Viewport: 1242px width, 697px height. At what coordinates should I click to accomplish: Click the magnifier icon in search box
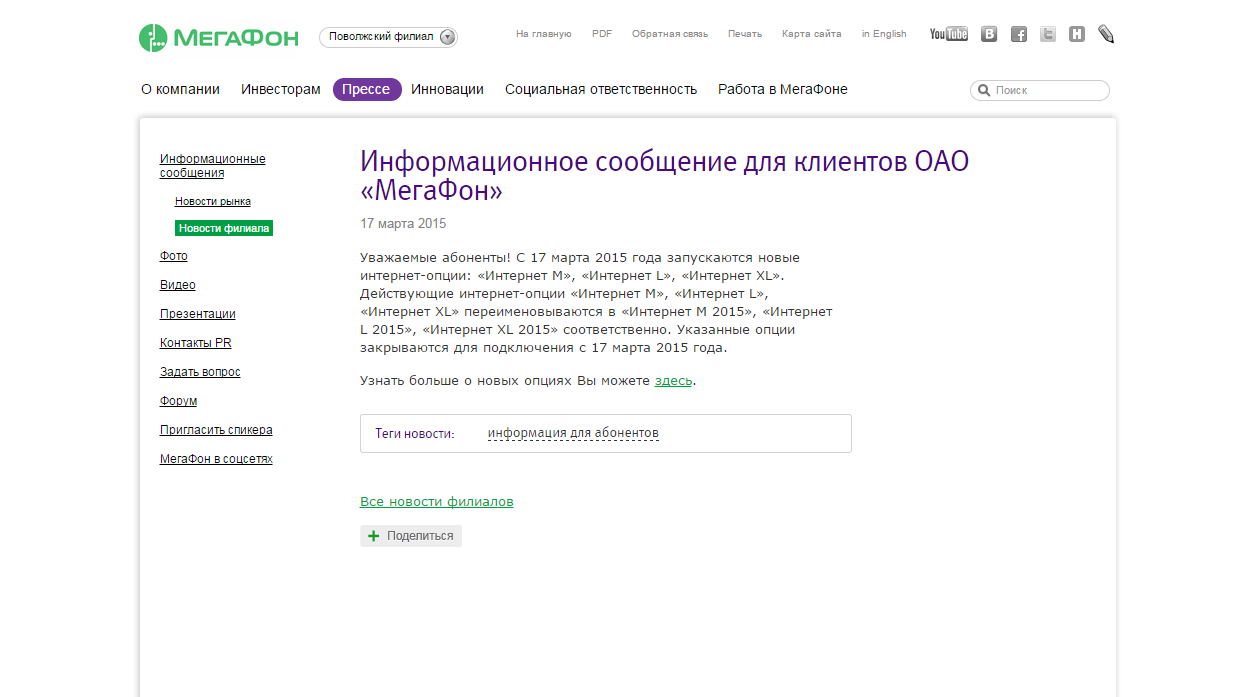pyautogui.click(x=984, y=91)
